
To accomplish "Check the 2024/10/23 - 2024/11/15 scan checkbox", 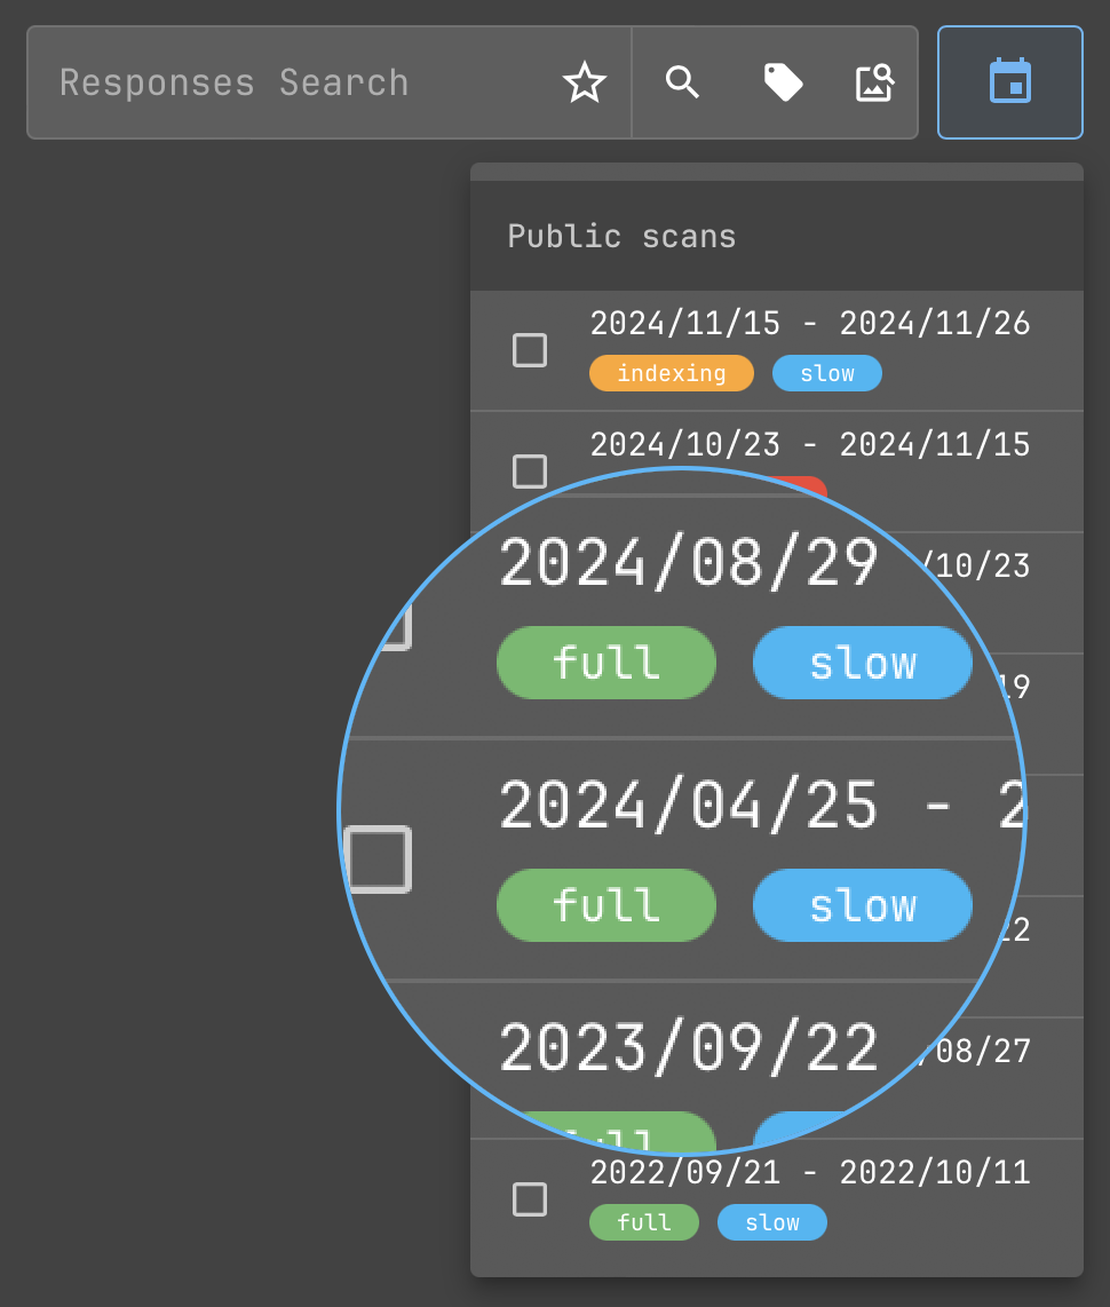I will pos(530,471).
